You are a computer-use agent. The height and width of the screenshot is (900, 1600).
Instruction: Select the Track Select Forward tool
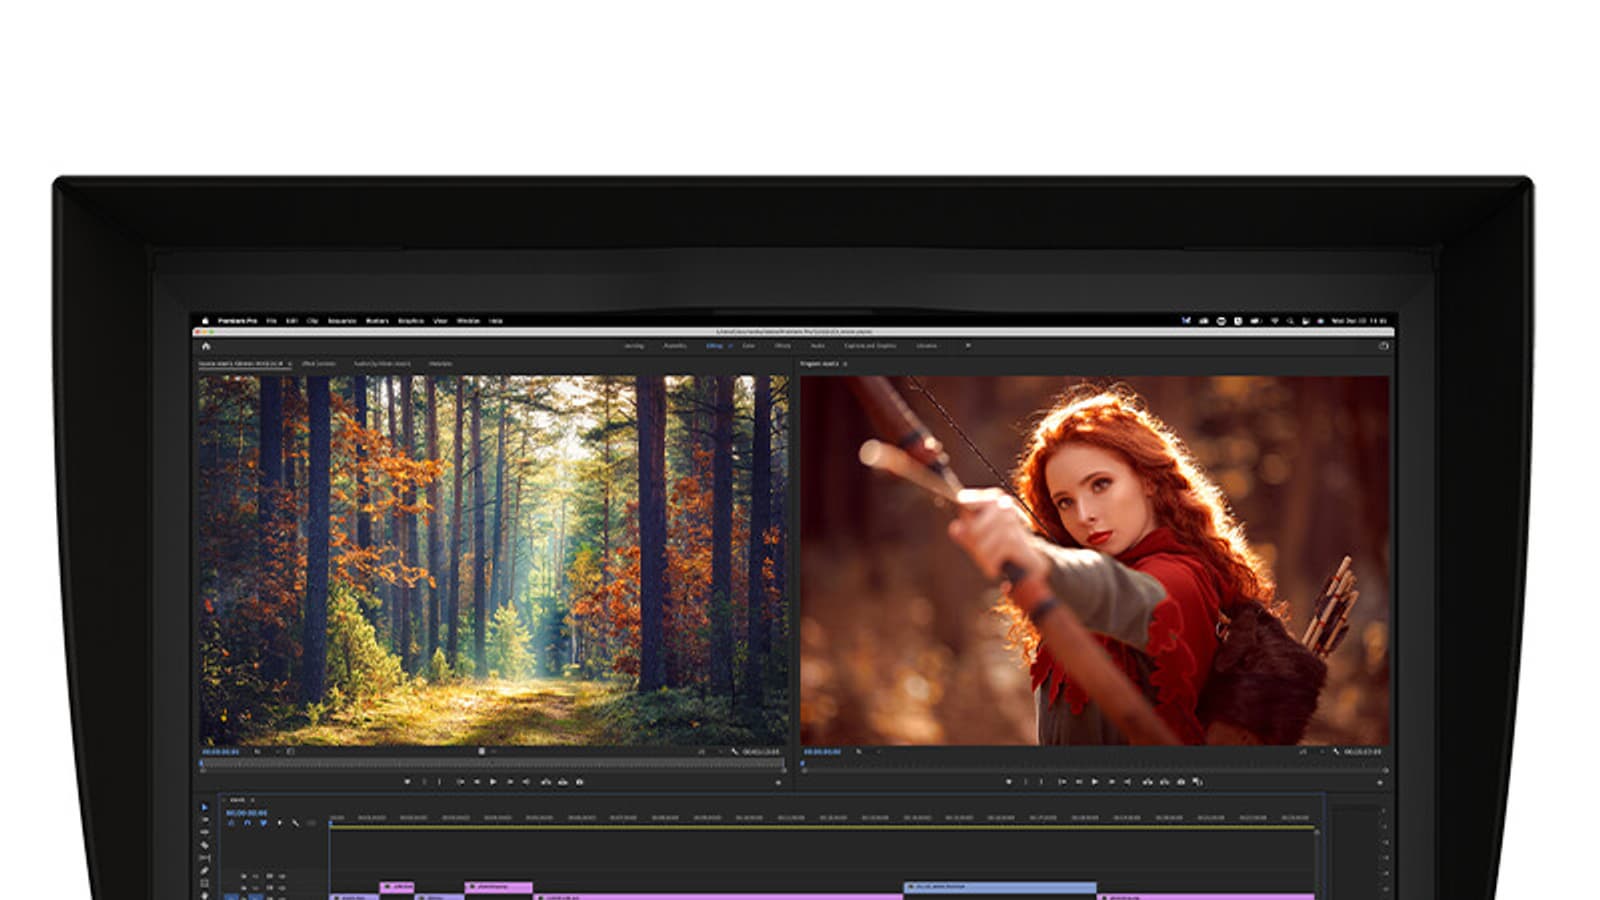point(205,820)
